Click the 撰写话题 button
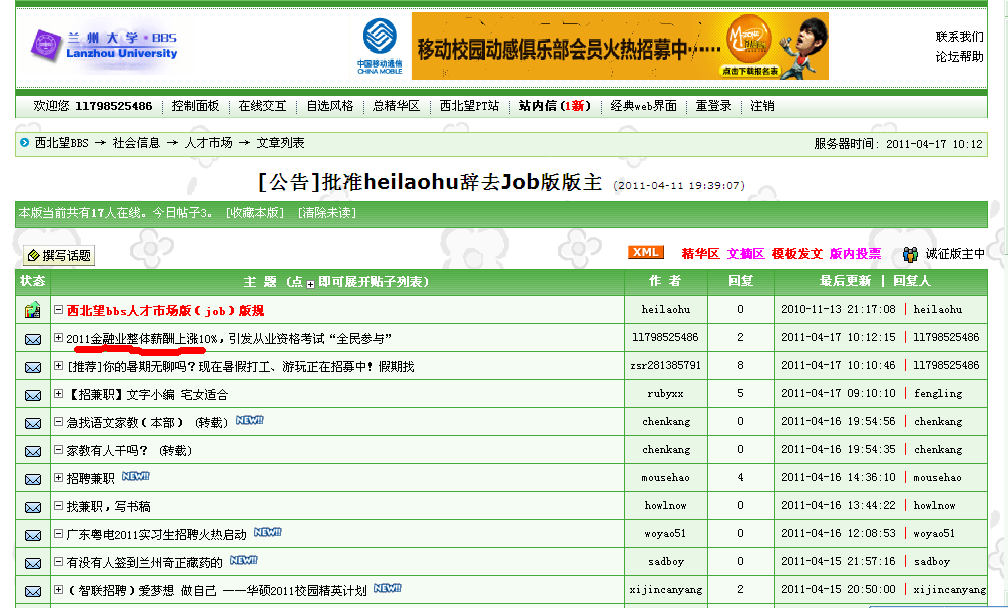The image size is (1008, 608). point(60,255)
